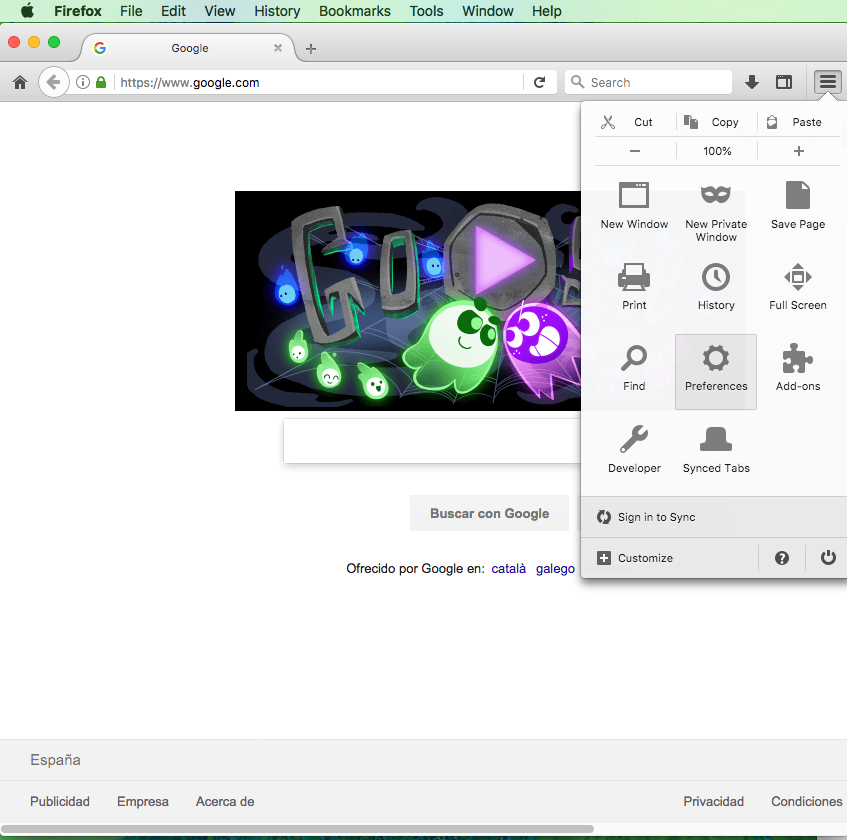Open the Help menu in menu bar
Image resolution: width=847 pixels, height=840 pixels.
[547, 11]
